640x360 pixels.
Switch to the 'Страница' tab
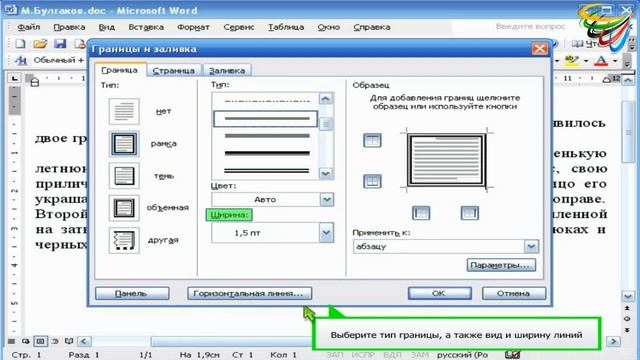pos(174,71)
